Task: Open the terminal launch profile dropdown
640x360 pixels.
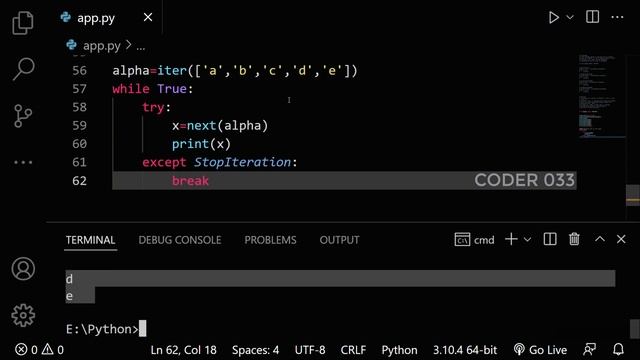Action: tap(527, 240)
